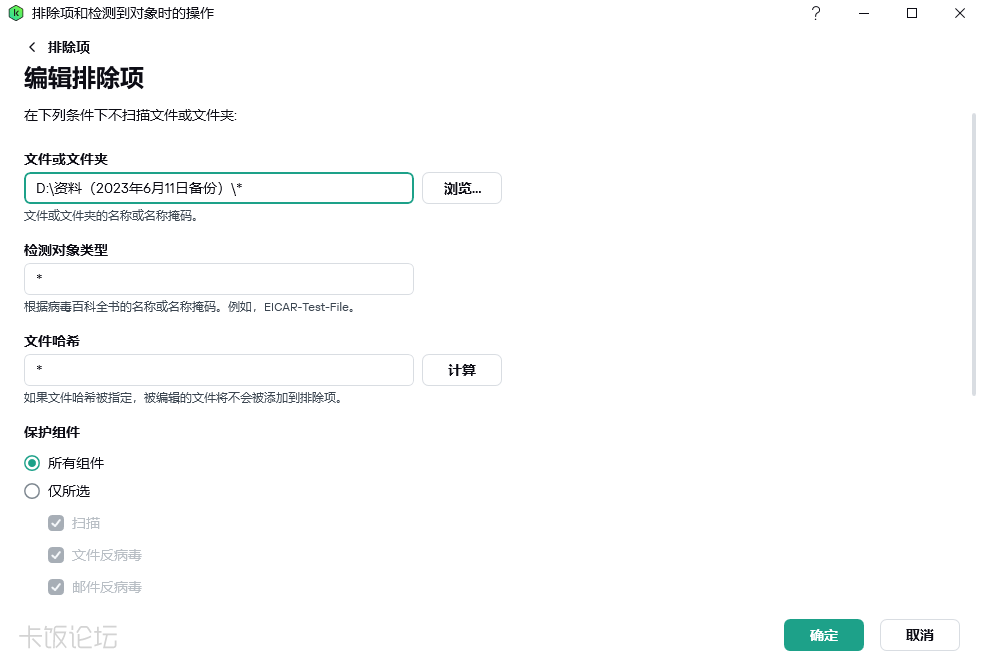Close the window with the X icon
Screen dimensions: 982x660
(959, 14)
